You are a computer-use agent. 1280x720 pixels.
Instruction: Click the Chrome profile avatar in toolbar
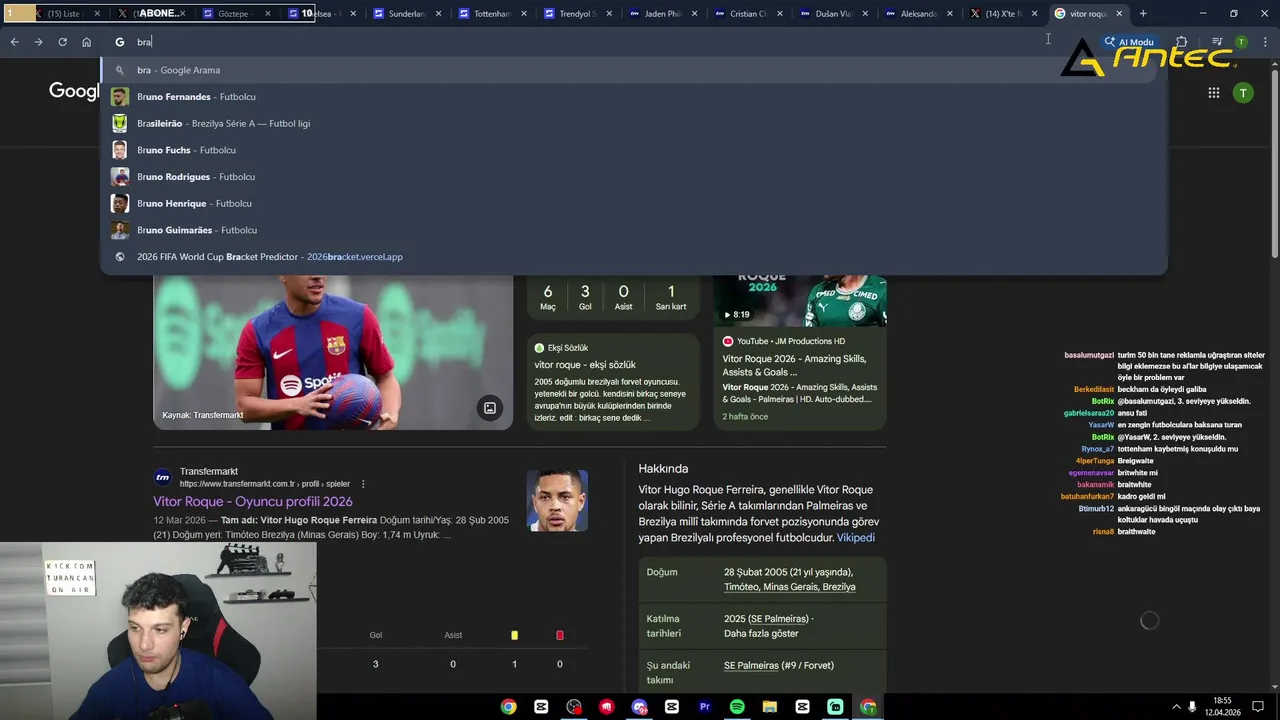[x=1241, y=42]
